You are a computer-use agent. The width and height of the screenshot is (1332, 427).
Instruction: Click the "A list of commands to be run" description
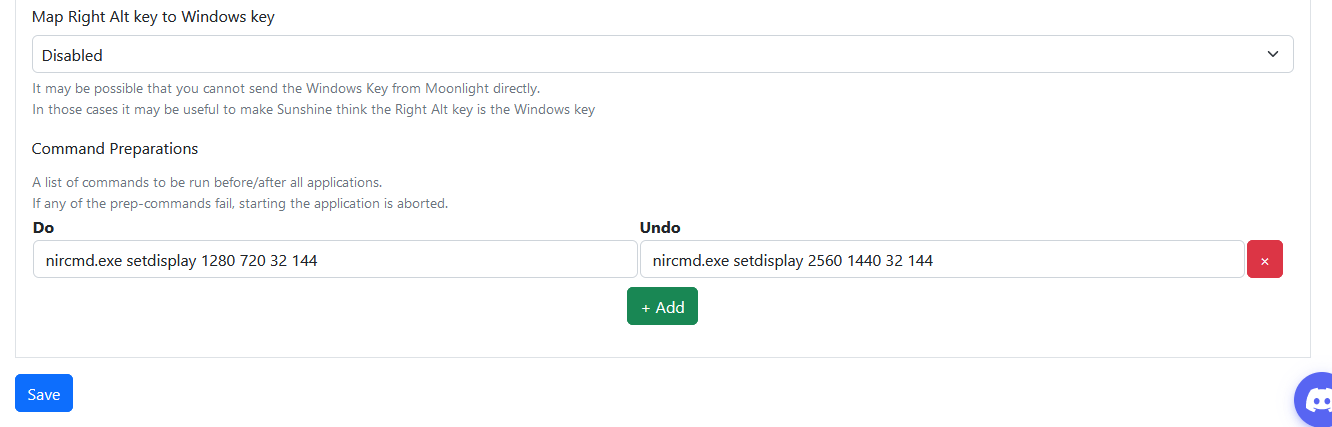click(x=207, y=182)
